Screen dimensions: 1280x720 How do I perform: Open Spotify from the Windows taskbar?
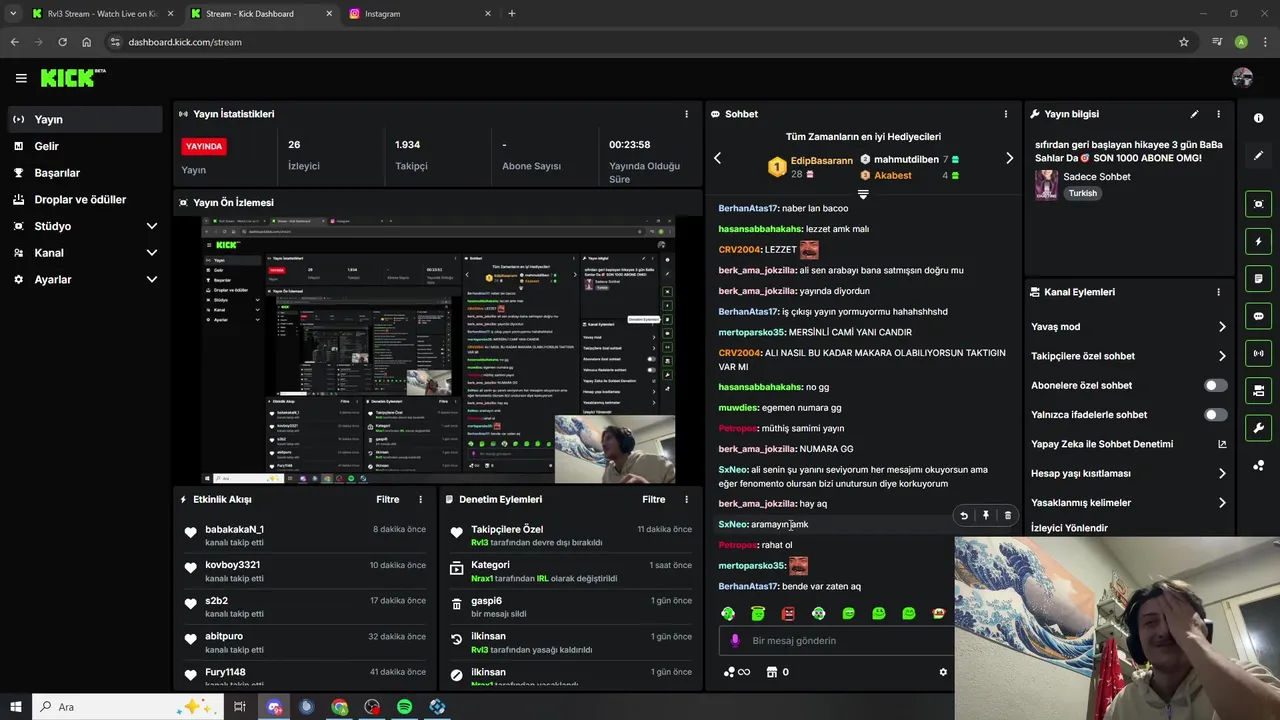point(404,707)
